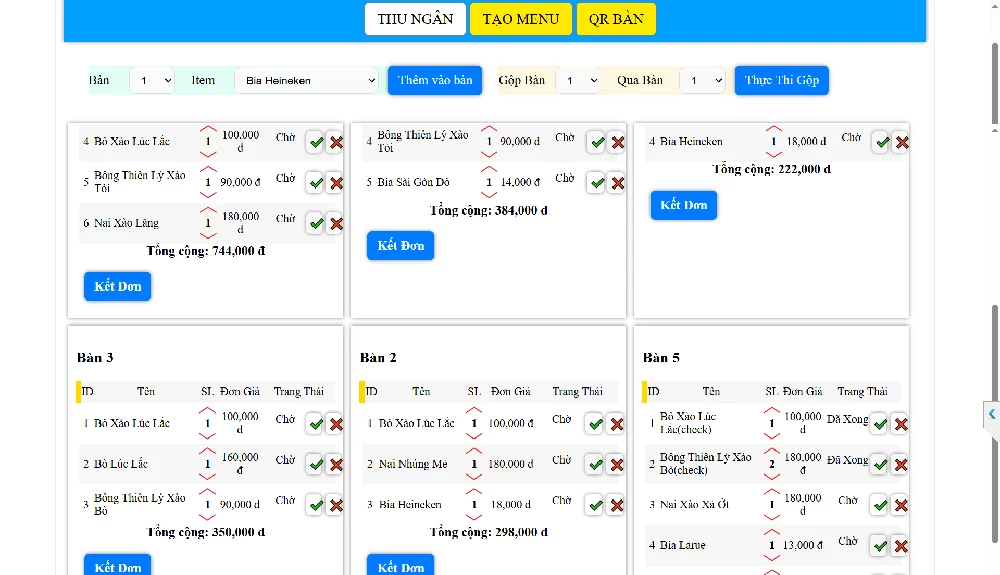Expand the side panel chevron at right edge
Viewport: 1000px width, 575px height.
991,414
